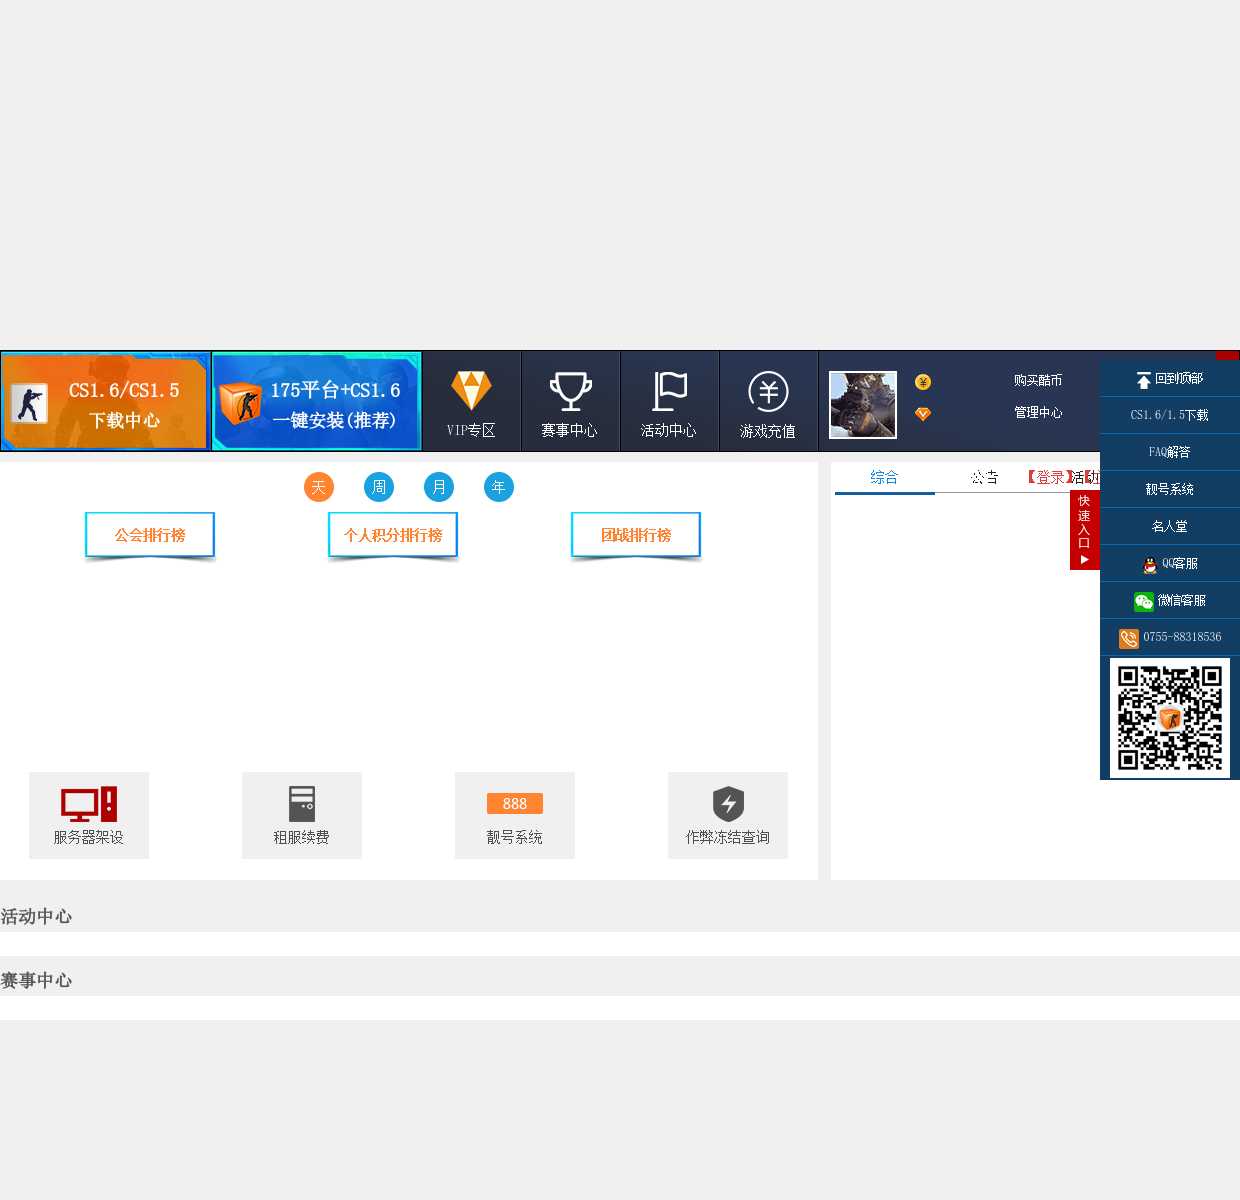Switch to the 综合 news tab
Viewport: 1240px width, 1200px height.
[x=884, y=477]
